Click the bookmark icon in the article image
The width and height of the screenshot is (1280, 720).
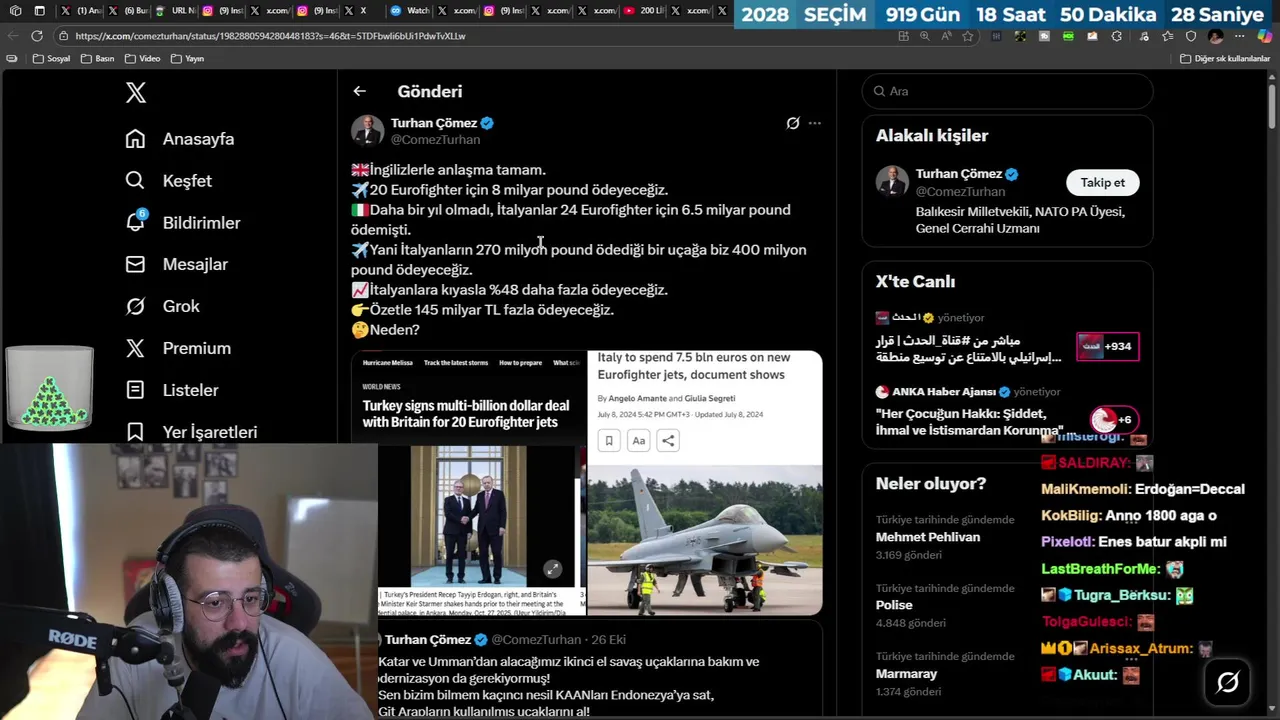[x=609, y=440]
